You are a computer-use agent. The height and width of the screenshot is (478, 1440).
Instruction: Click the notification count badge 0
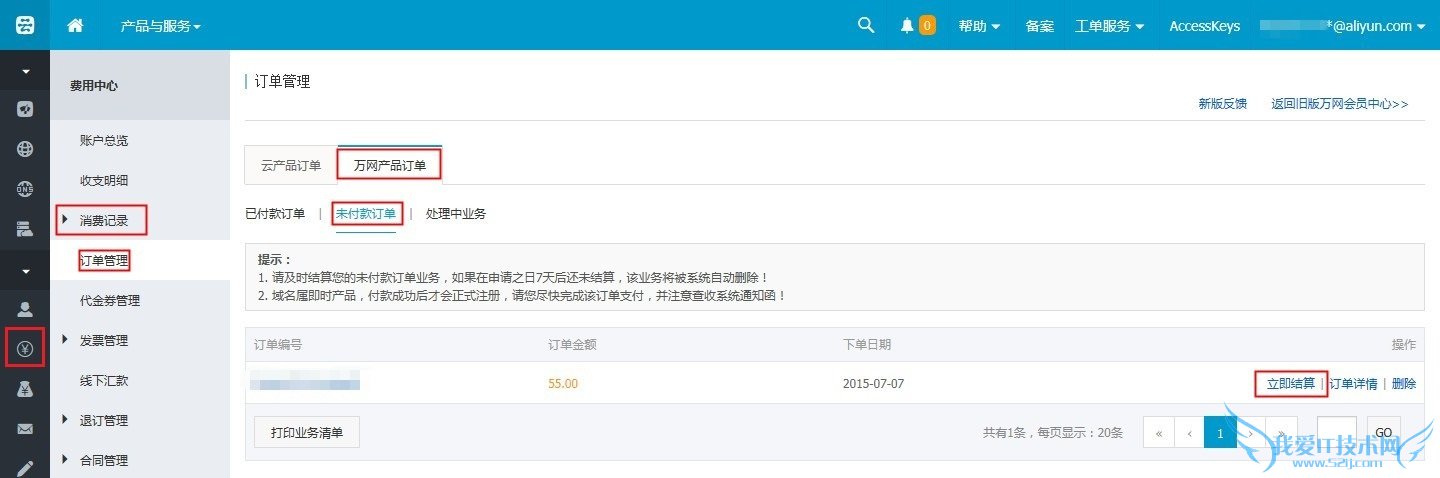tap(927, 26)
